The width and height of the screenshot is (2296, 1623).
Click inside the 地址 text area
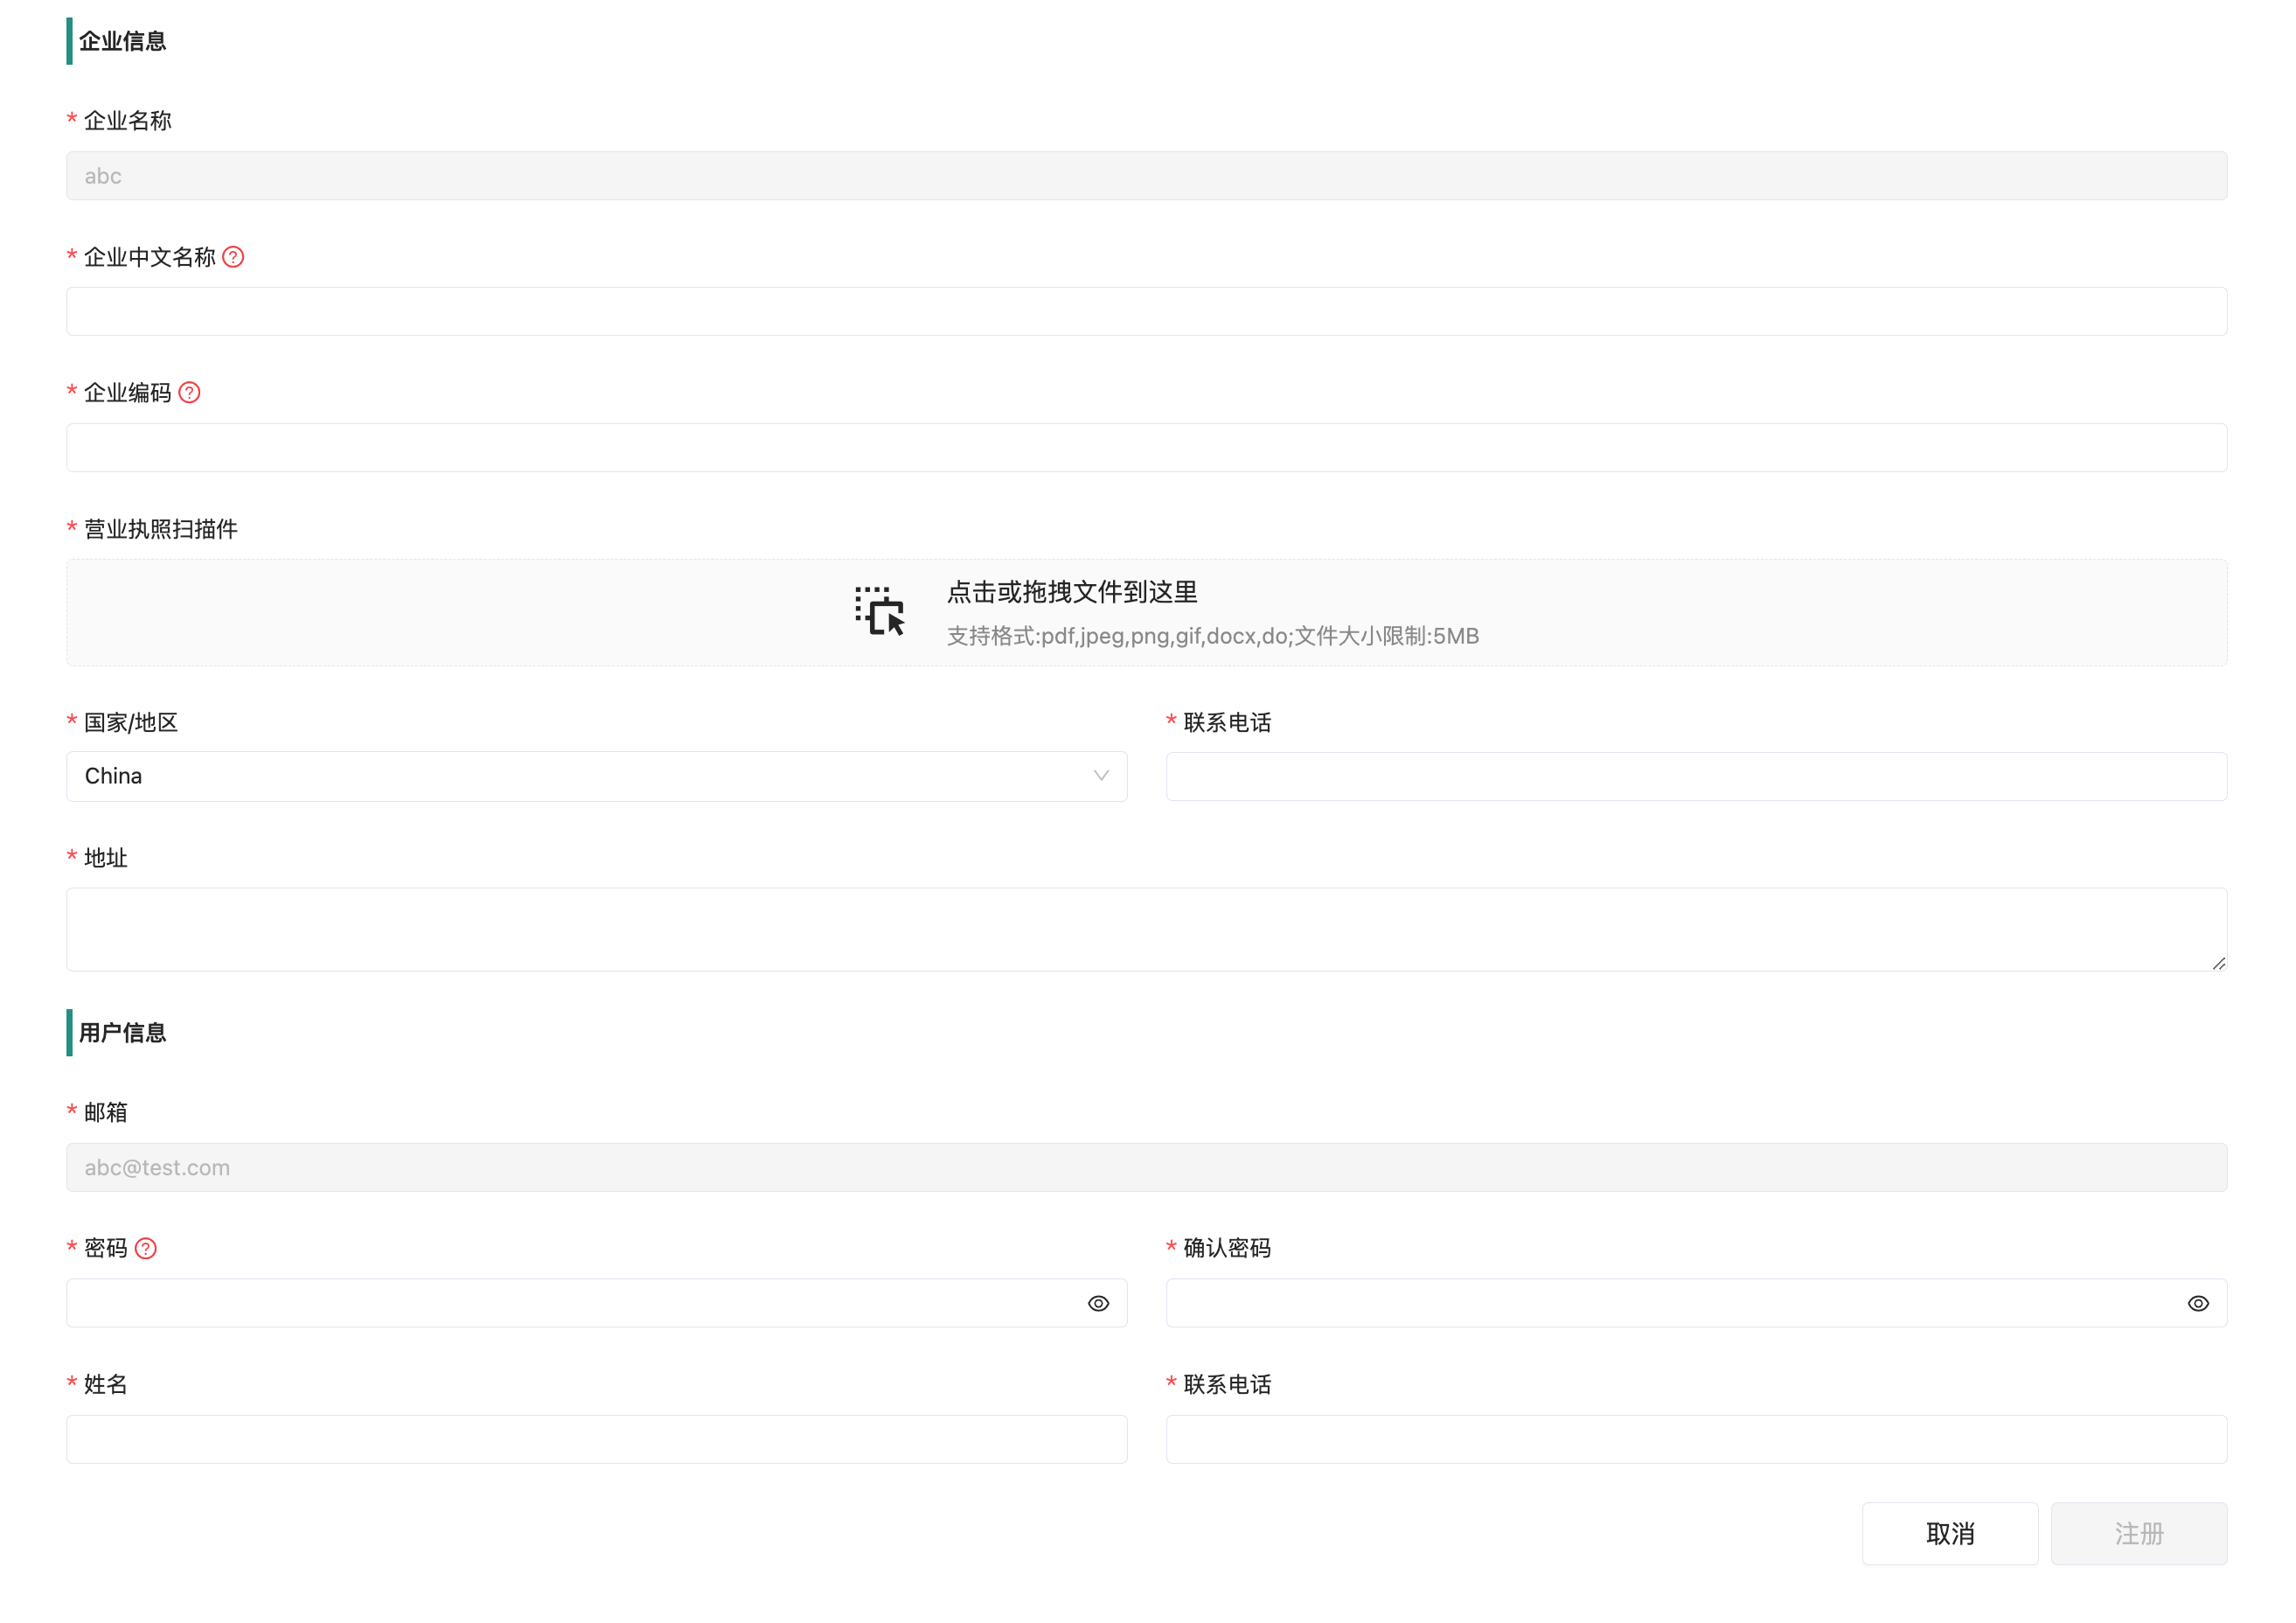pos(1146,928)
